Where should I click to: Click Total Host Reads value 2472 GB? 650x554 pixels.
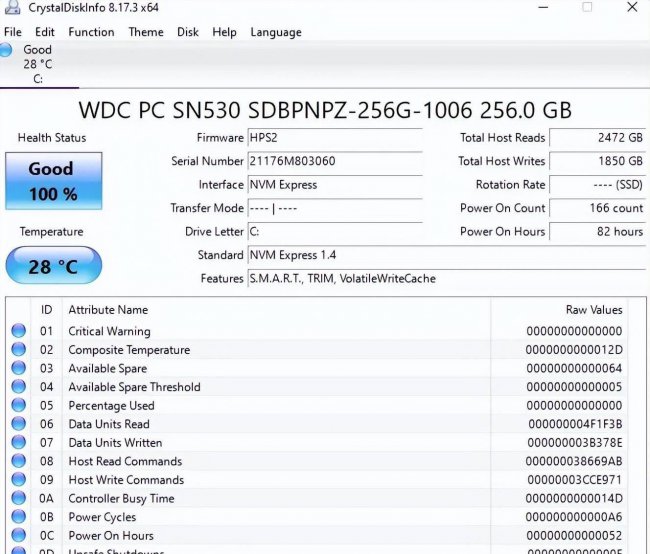click(597, 138)
